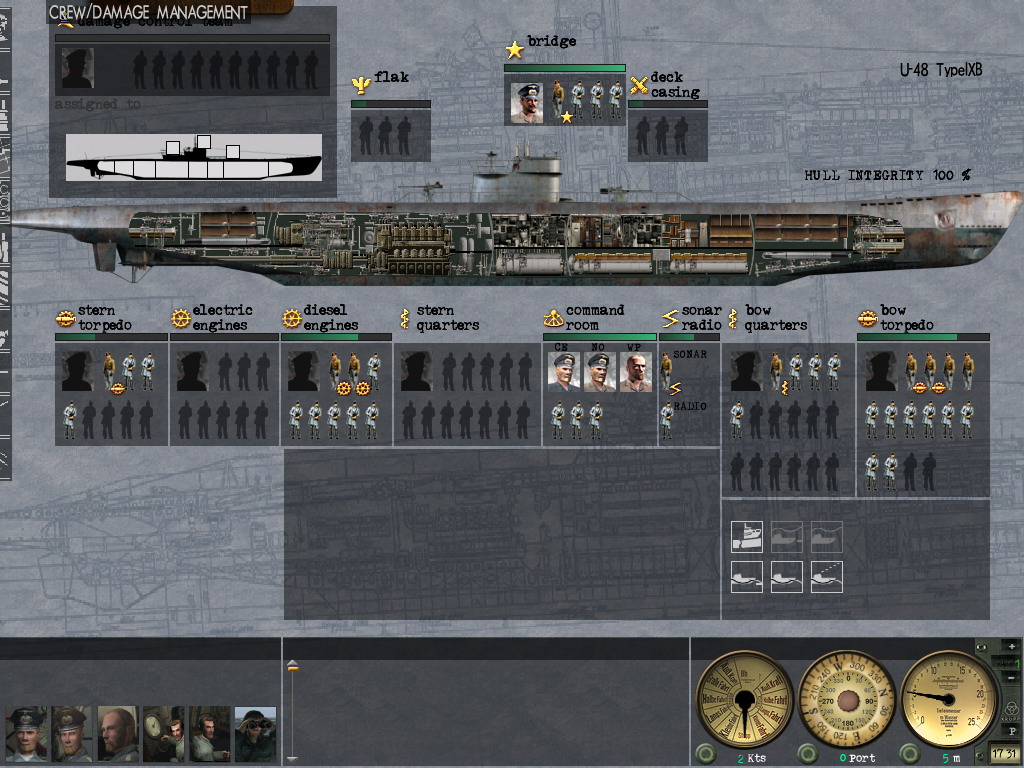Screen dimensions: 1024x768
Task: Apply the damaged-ship crew configuration preset
Action: pos(747,537)
